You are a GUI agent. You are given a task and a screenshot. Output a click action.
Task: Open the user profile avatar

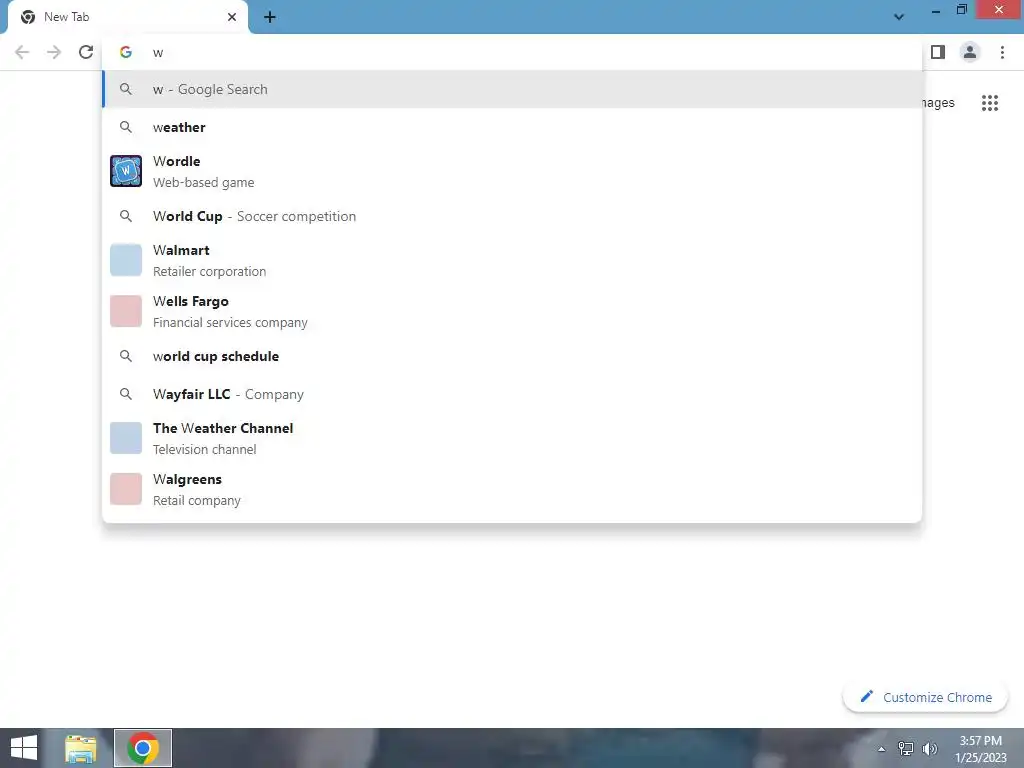[970, 52]
